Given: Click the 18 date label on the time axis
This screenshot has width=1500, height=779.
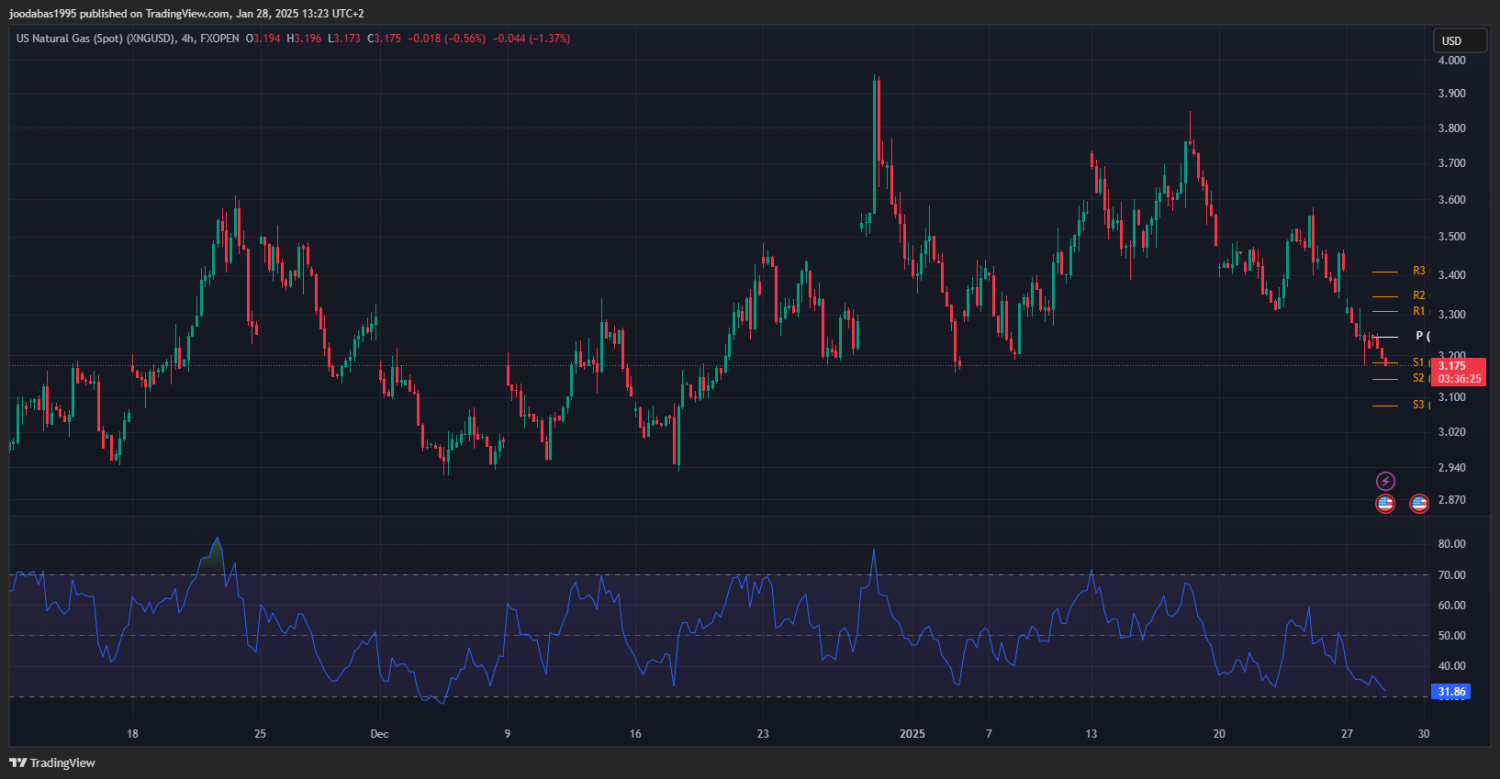Looking at the screenshot, I should (132, 733).
